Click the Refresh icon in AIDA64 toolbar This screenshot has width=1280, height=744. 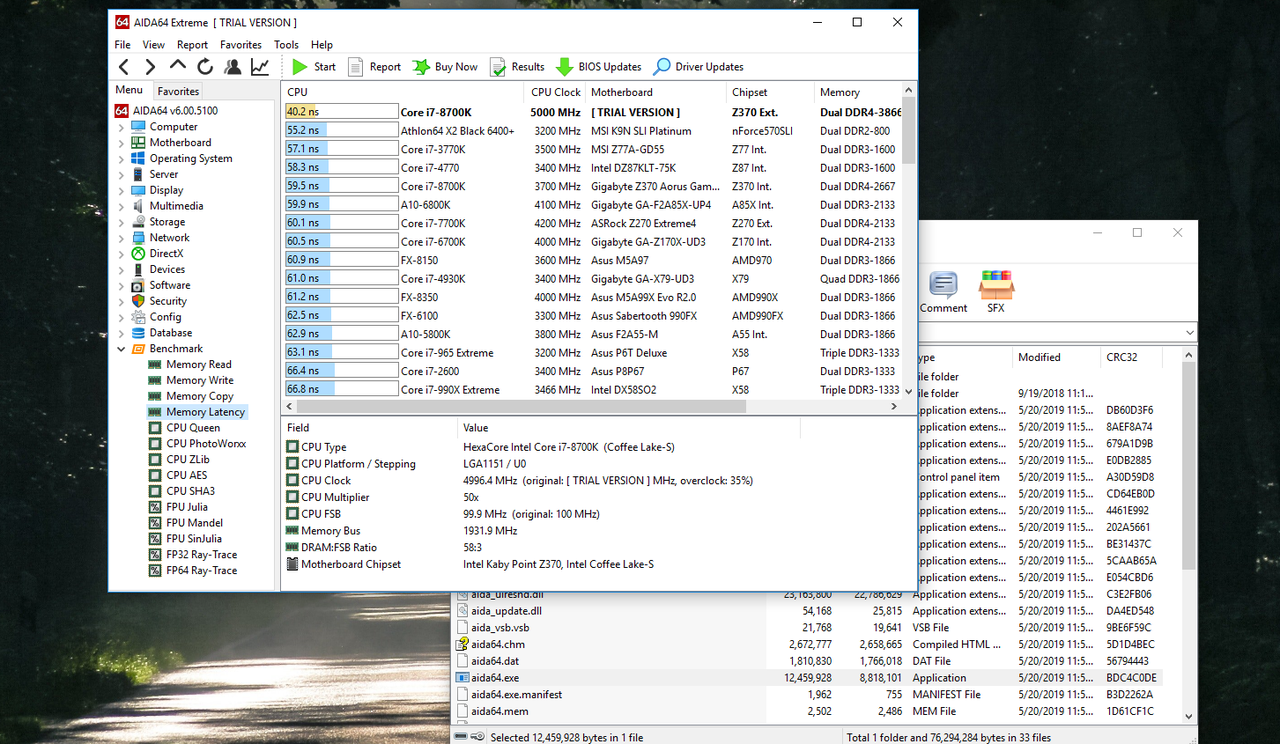pyautogui.click(x=205, y=67)
